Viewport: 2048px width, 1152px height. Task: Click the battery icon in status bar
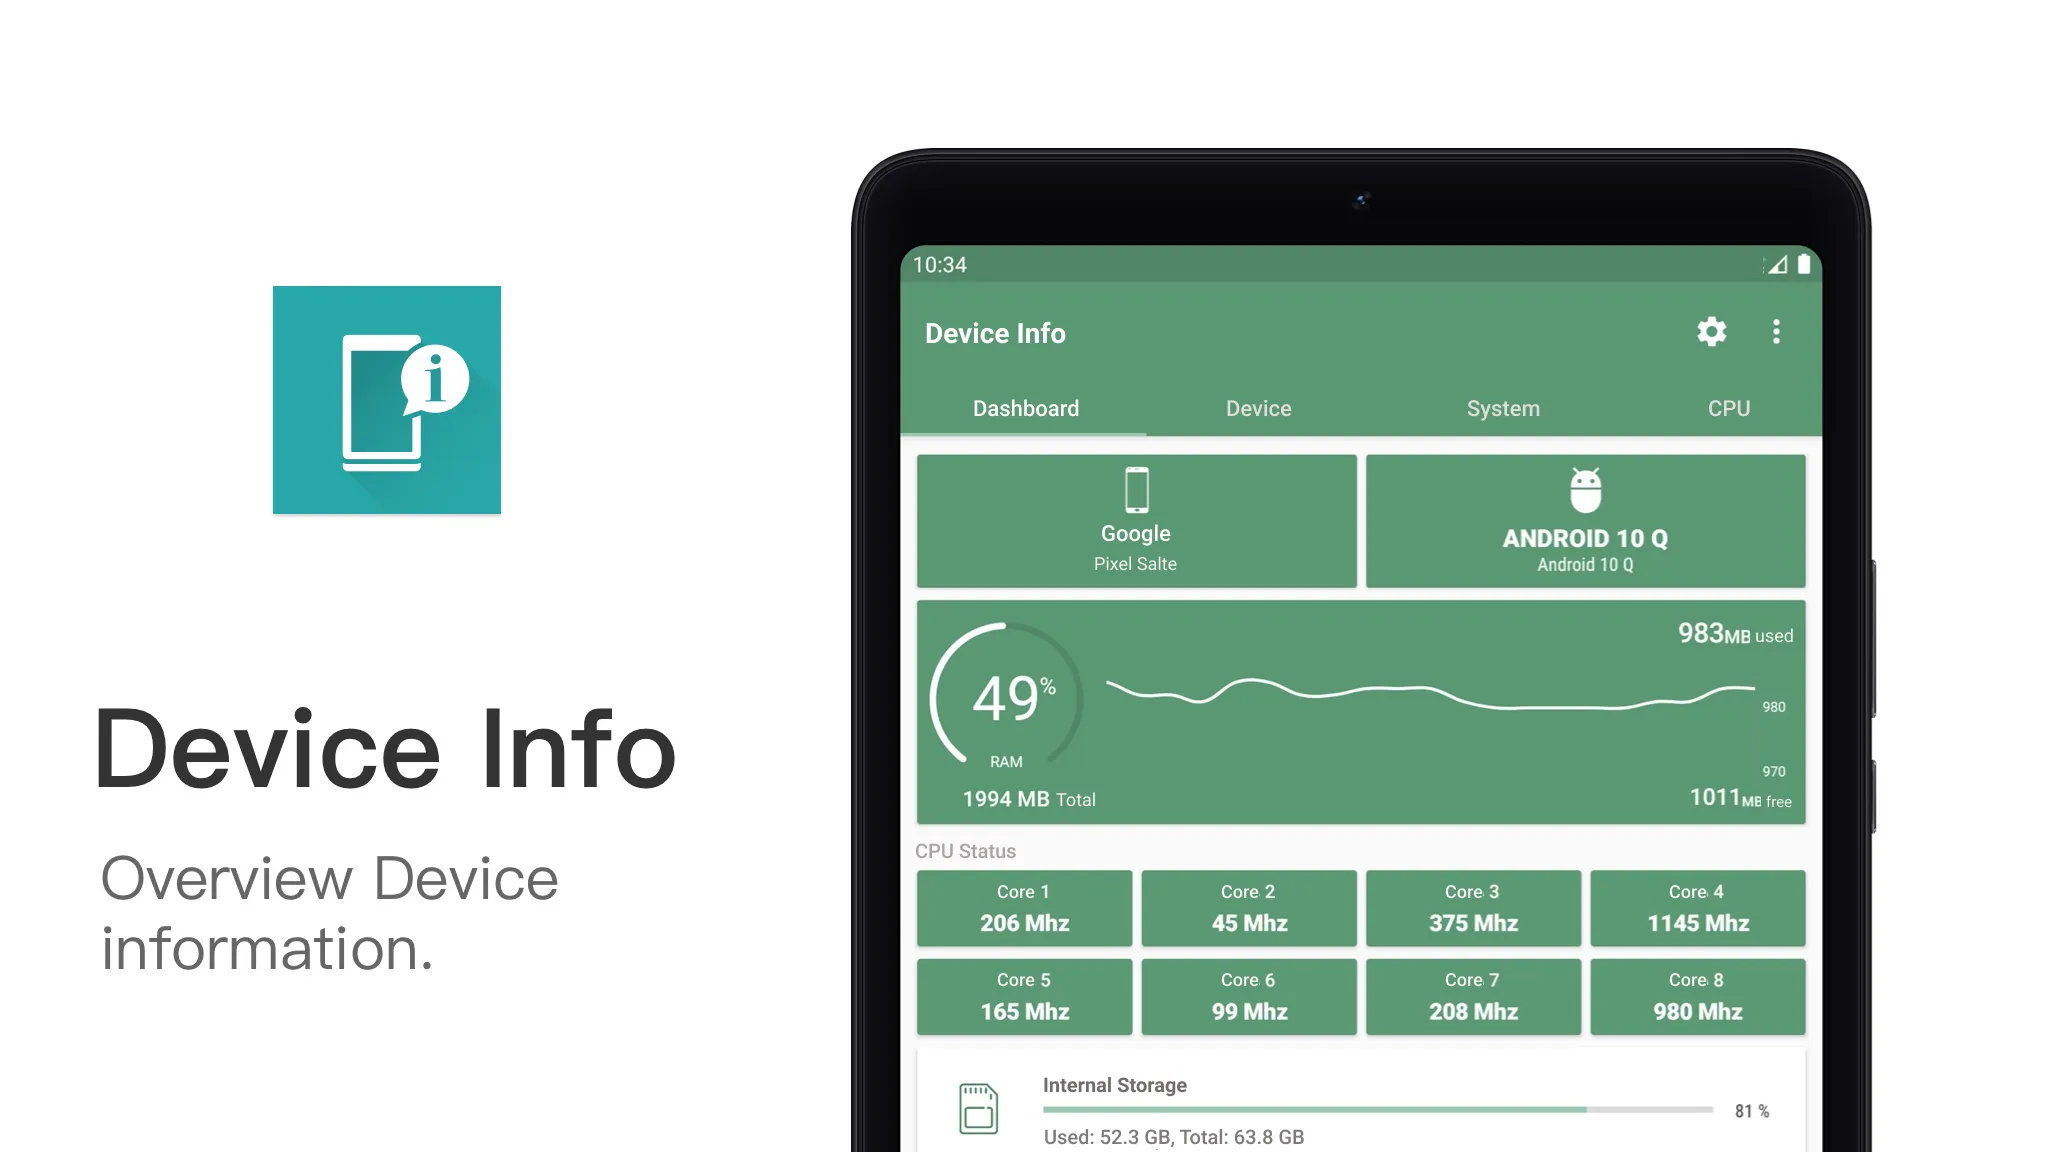click(x=1802, y=263)
